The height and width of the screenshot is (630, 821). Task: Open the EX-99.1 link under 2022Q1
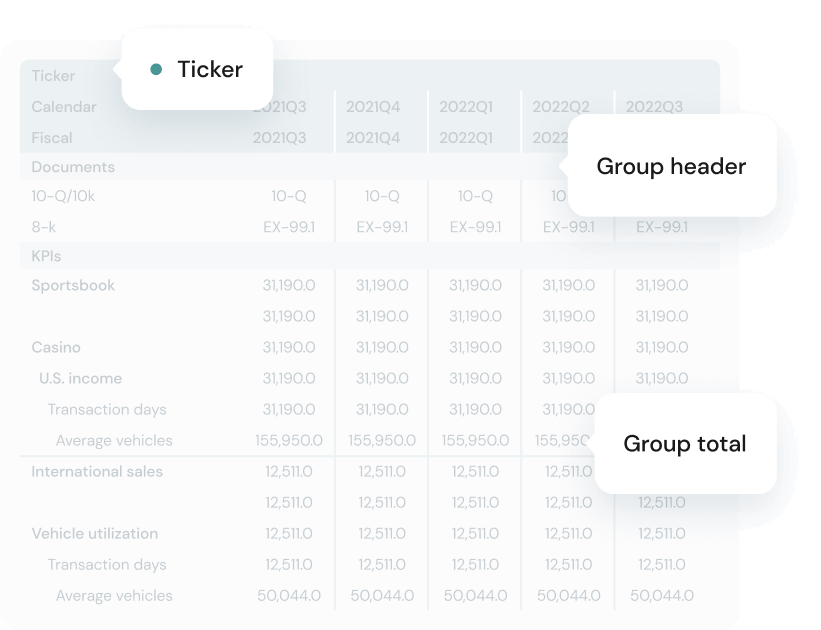point(475,227)
